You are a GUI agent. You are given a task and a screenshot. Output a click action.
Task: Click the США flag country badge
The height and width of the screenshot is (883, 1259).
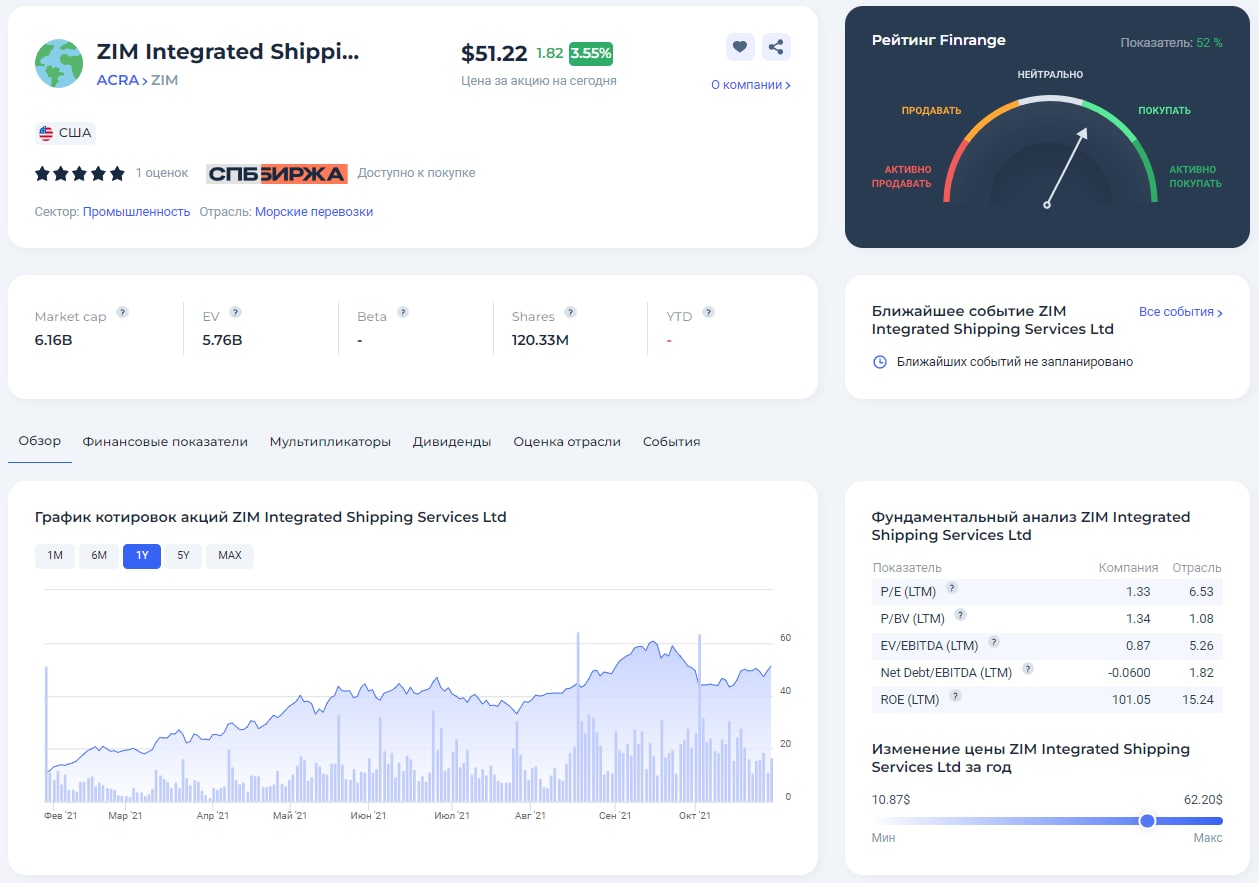tap(65, 133)
